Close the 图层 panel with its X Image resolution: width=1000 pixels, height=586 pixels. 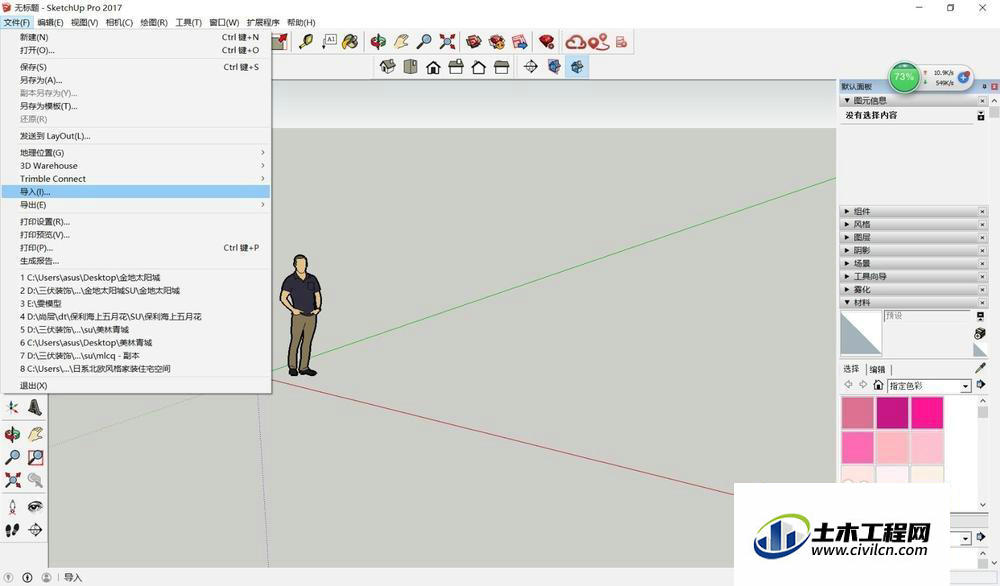(982, 237)
